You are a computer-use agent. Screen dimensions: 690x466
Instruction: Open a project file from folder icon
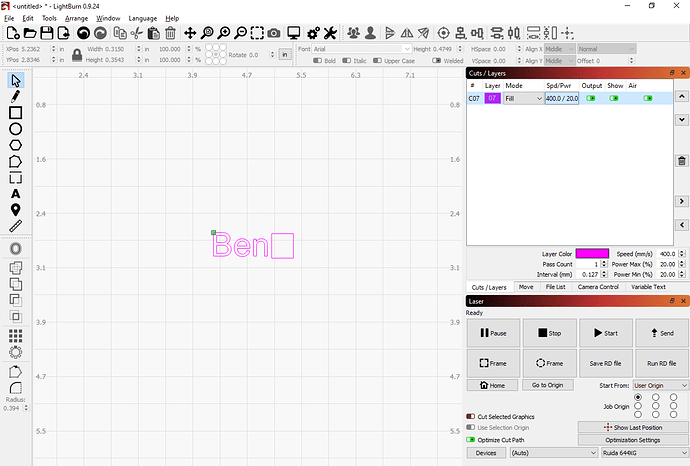[x=29, y=33]
